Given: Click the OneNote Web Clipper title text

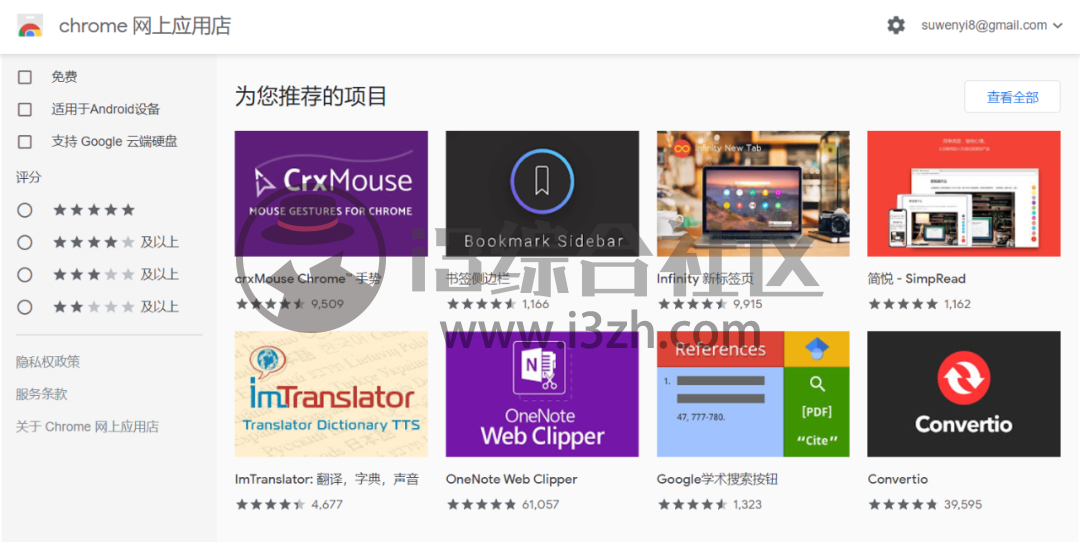Looking at the screenshot, I should pyautogui.click(x=512, y=479).
